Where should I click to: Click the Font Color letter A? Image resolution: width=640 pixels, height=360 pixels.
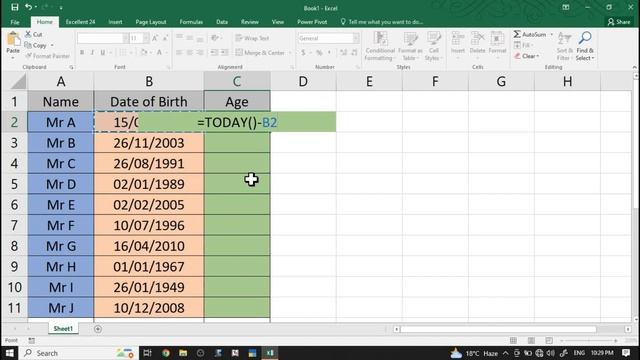tap(160, 52)
